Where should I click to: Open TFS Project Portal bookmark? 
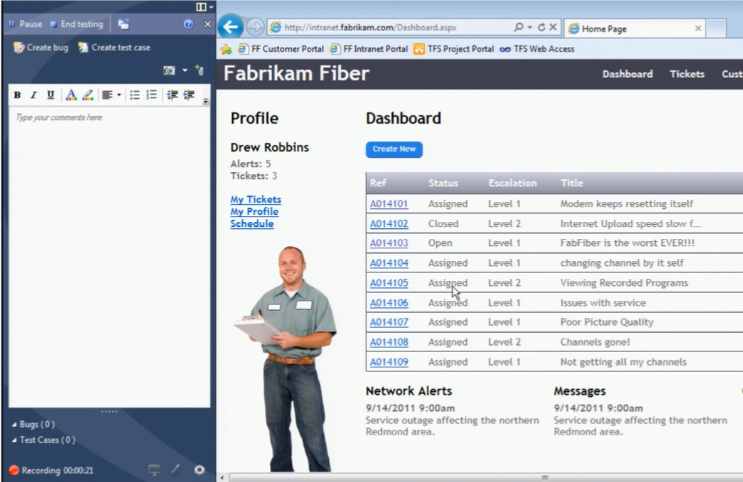click(453, 49)
